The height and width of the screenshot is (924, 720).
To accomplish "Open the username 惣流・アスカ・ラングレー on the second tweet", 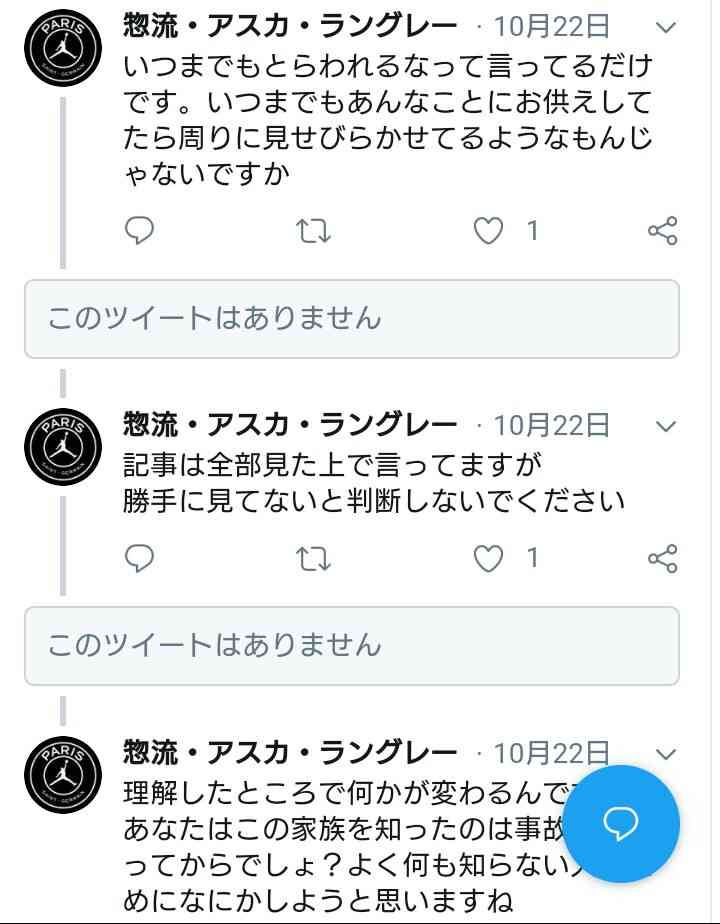I will (x=290, y=425).
